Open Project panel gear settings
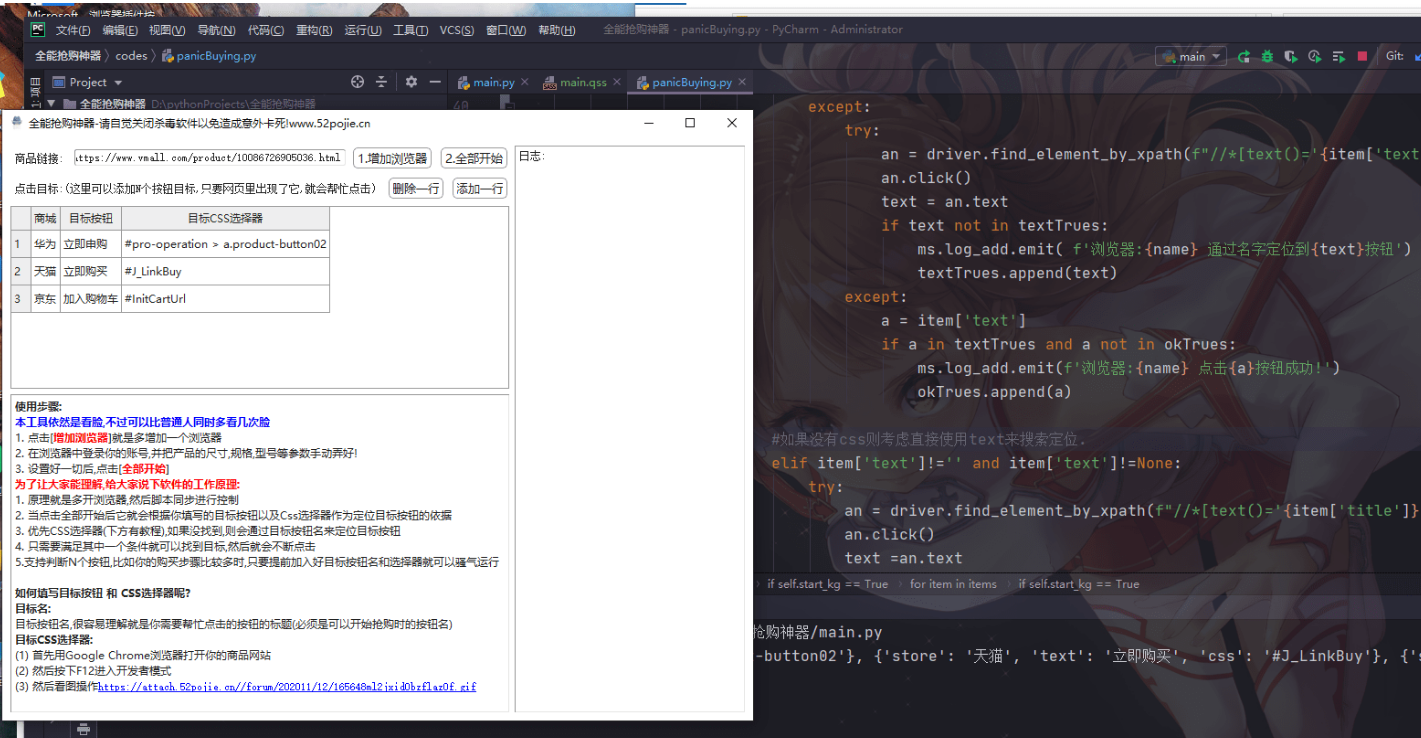 click(411, 82)
